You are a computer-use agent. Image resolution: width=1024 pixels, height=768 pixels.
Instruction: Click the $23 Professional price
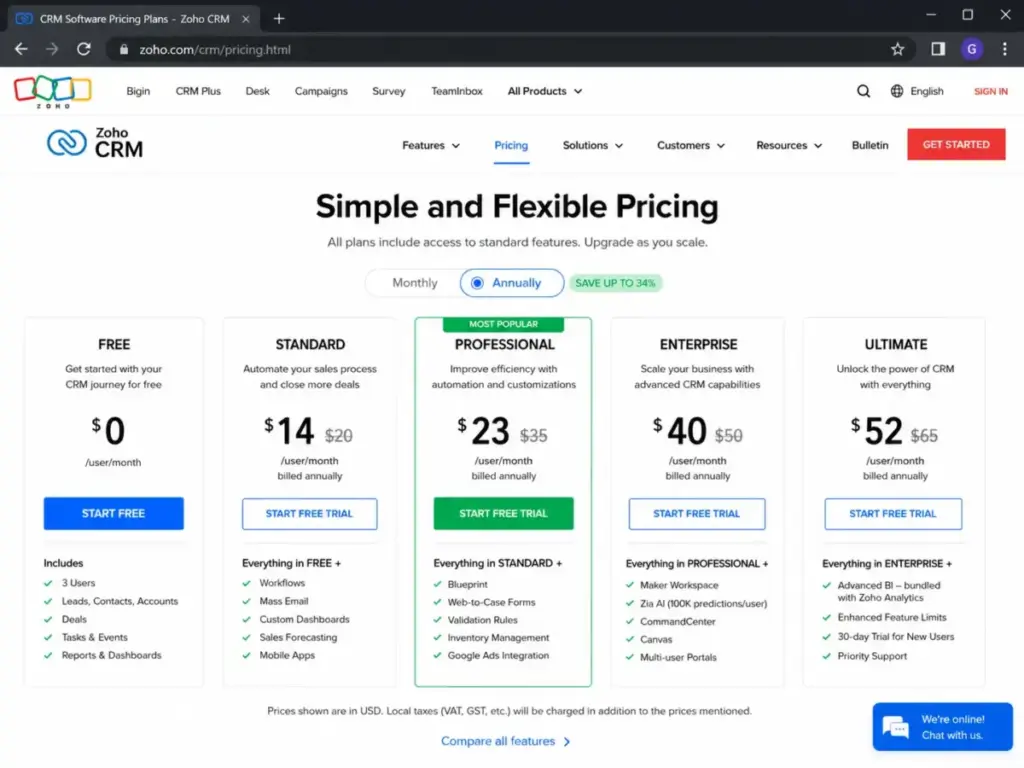(x=483, y=431)
